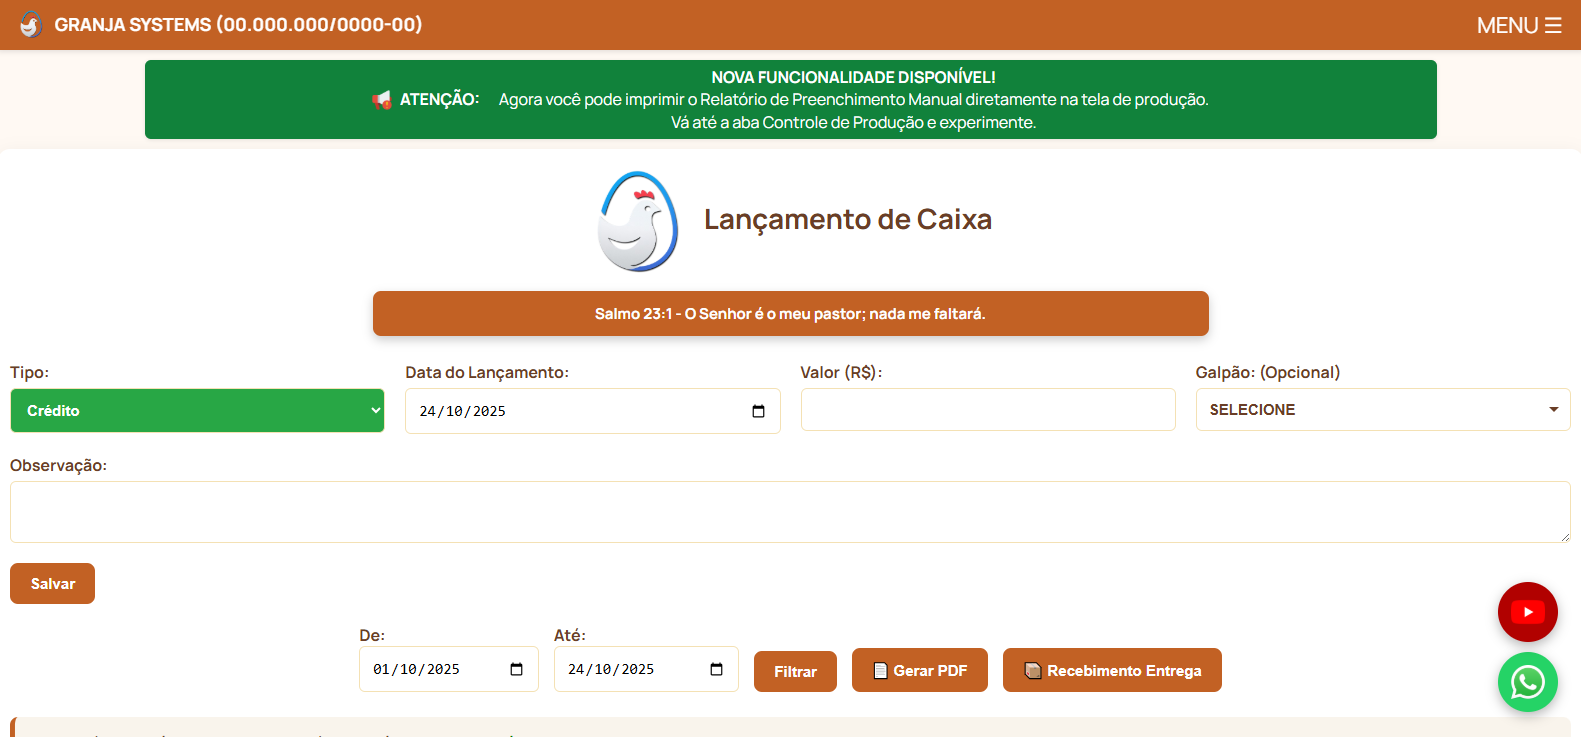This screenshot has width=1581, height=737.
Task: Click the Salmo 23:1 verse banner
Action: (x=790, y=314)
